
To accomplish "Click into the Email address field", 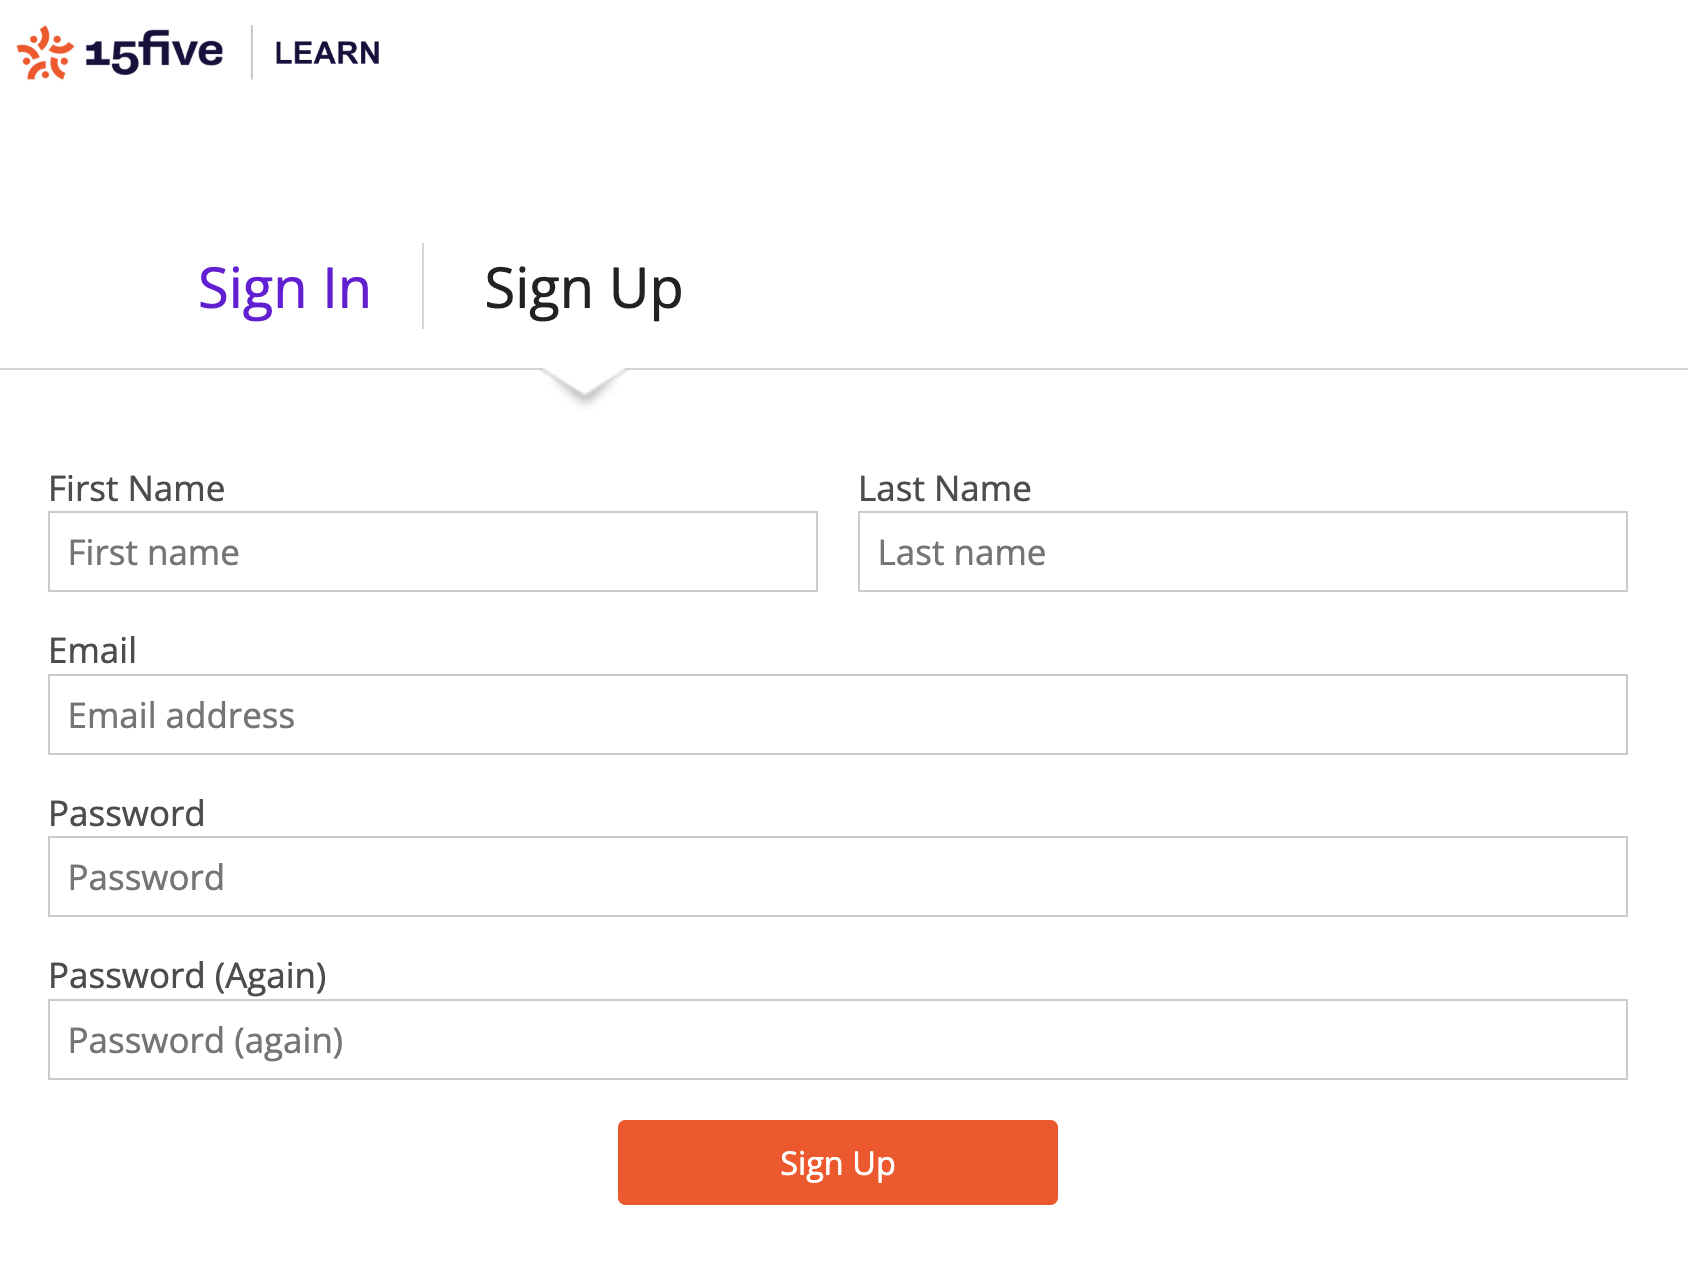I will pyautogui.click(x=838, y=715).
